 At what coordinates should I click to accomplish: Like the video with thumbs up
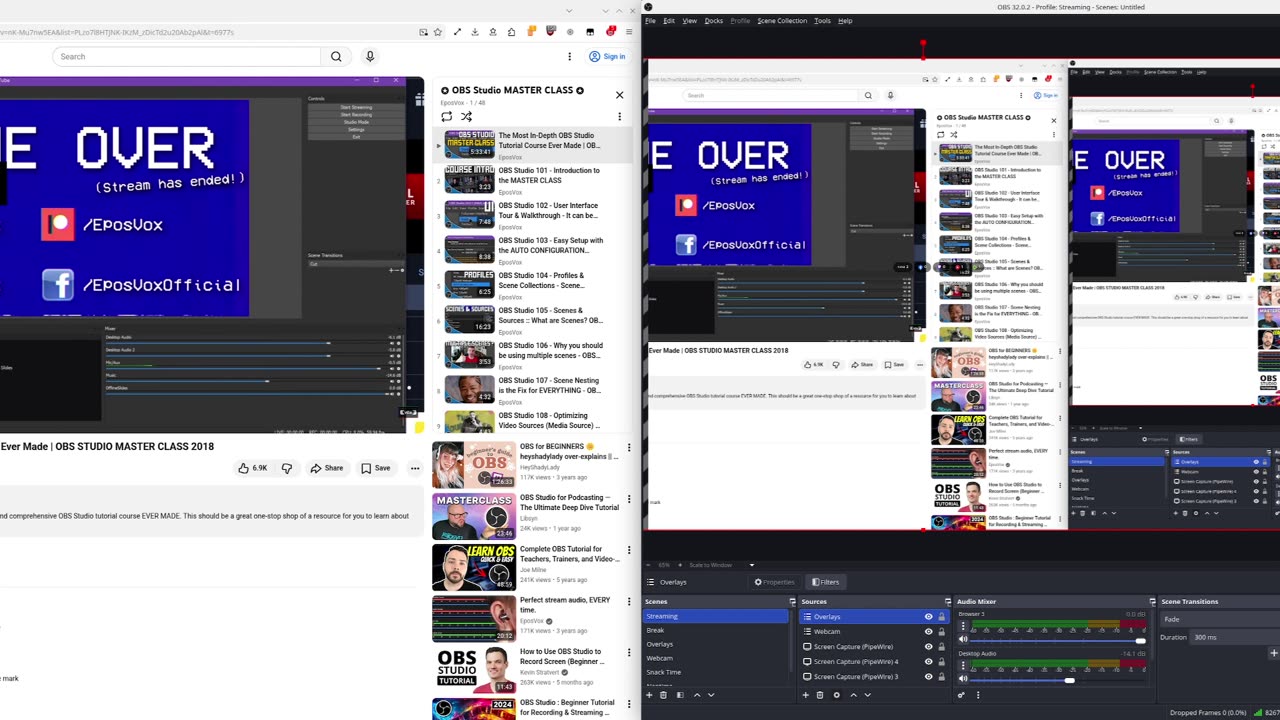point(252,468)
